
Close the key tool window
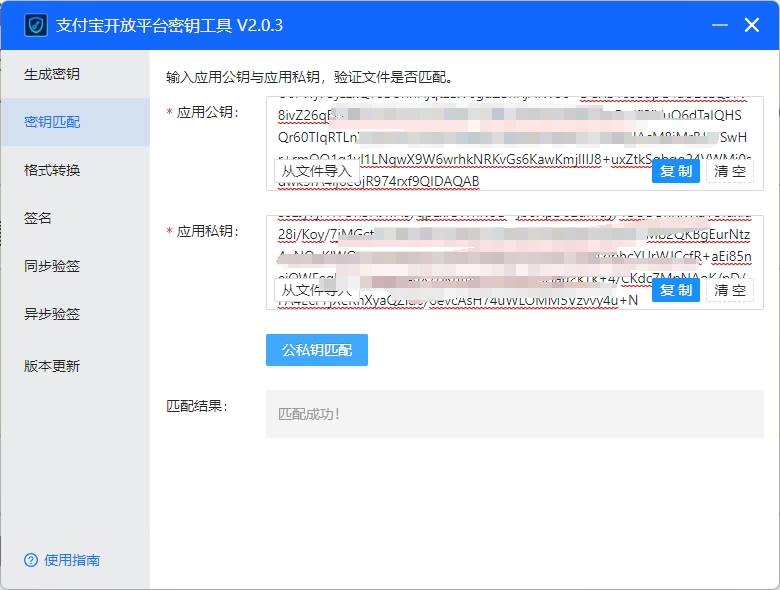(752, 25)
